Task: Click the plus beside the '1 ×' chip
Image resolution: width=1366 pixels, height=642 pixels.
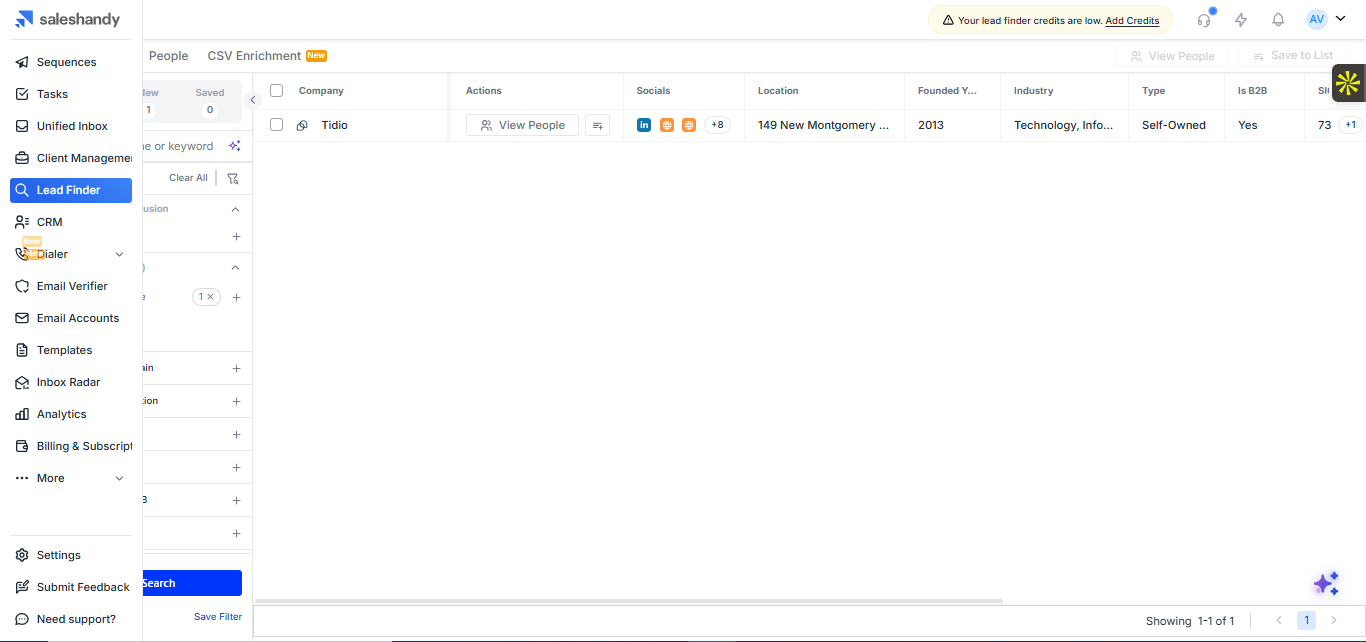Action: pyautogui.click(x=237, y=297)
